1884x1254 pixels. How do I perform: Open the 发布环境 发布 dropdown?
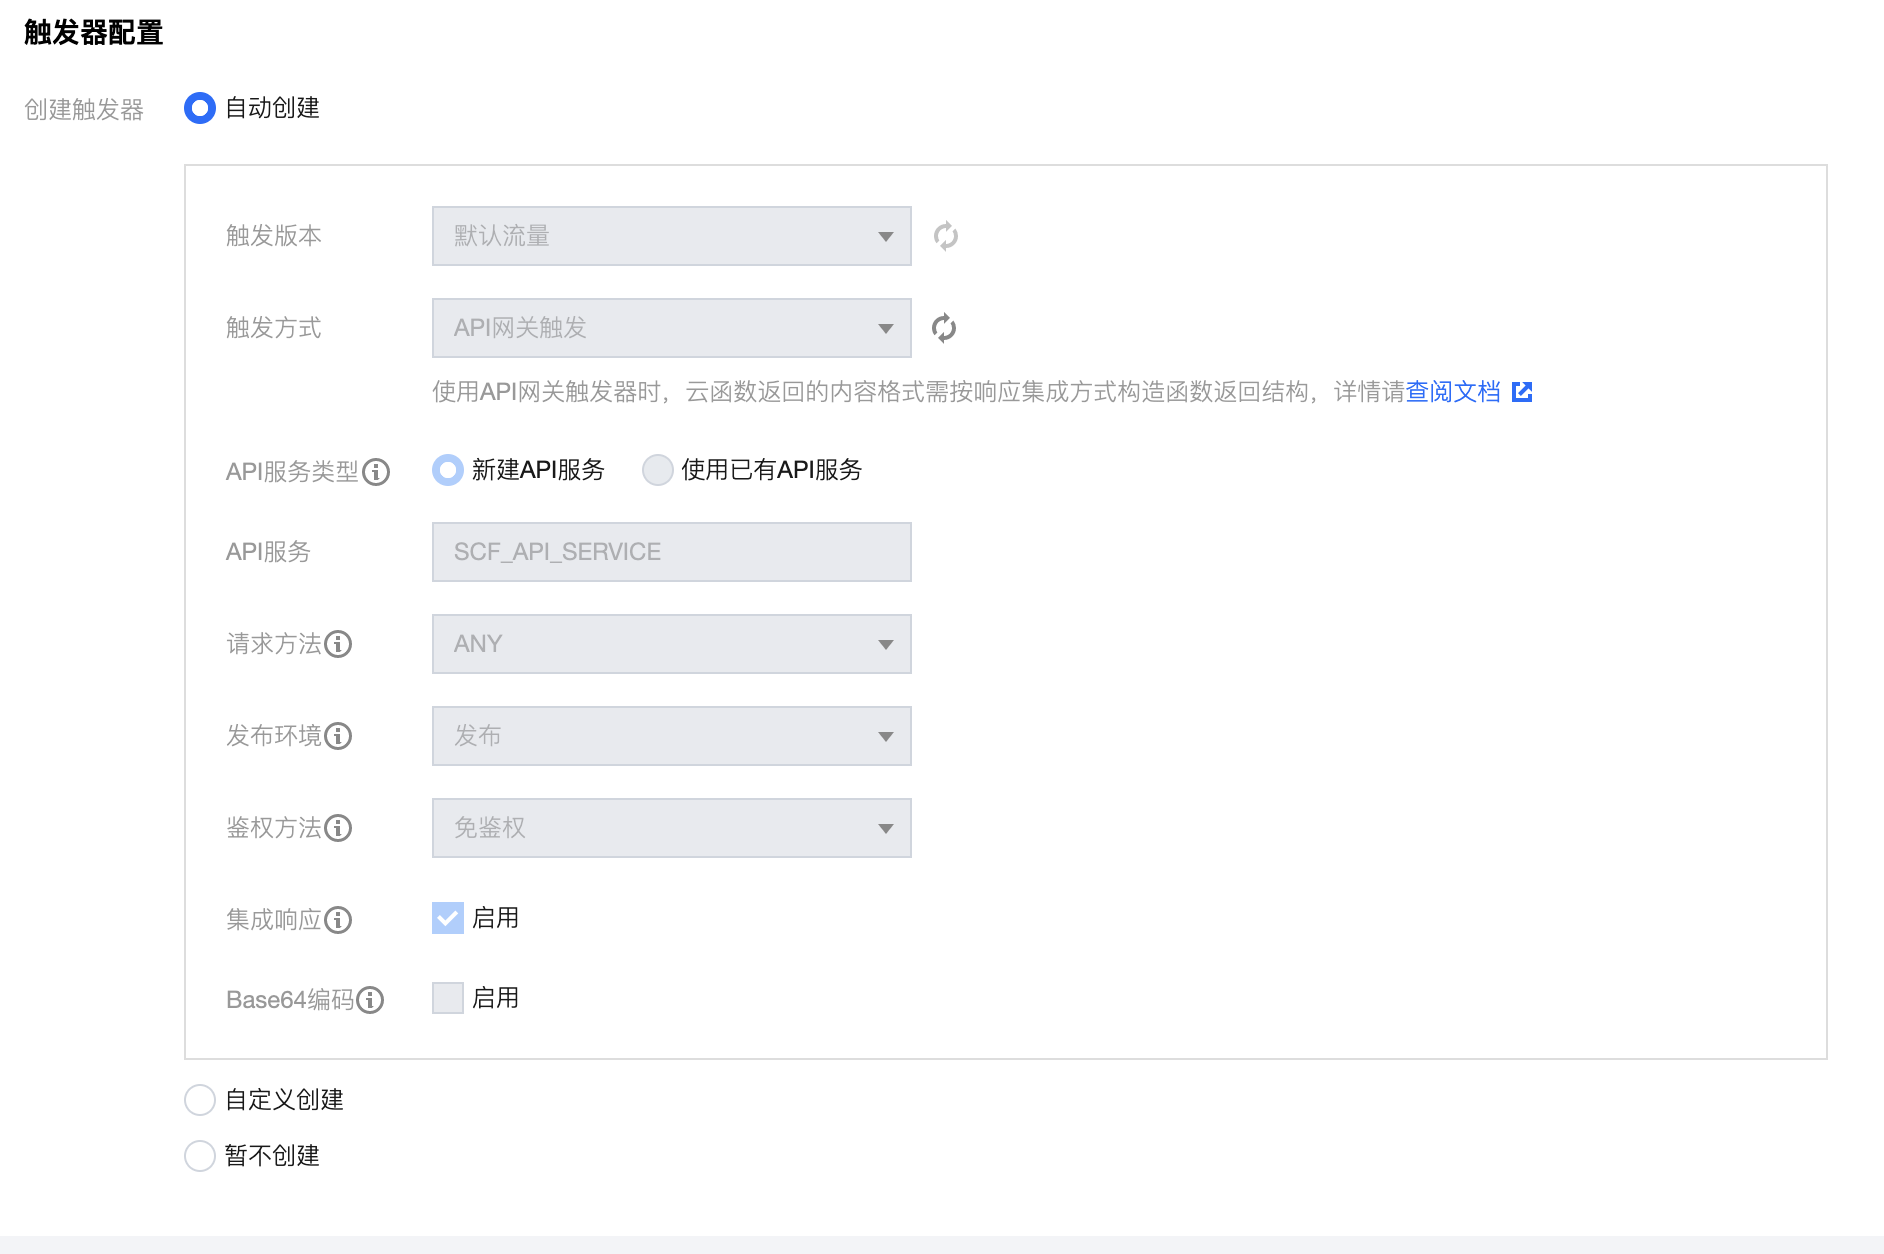pyautogui.click(x=671, y=736)
